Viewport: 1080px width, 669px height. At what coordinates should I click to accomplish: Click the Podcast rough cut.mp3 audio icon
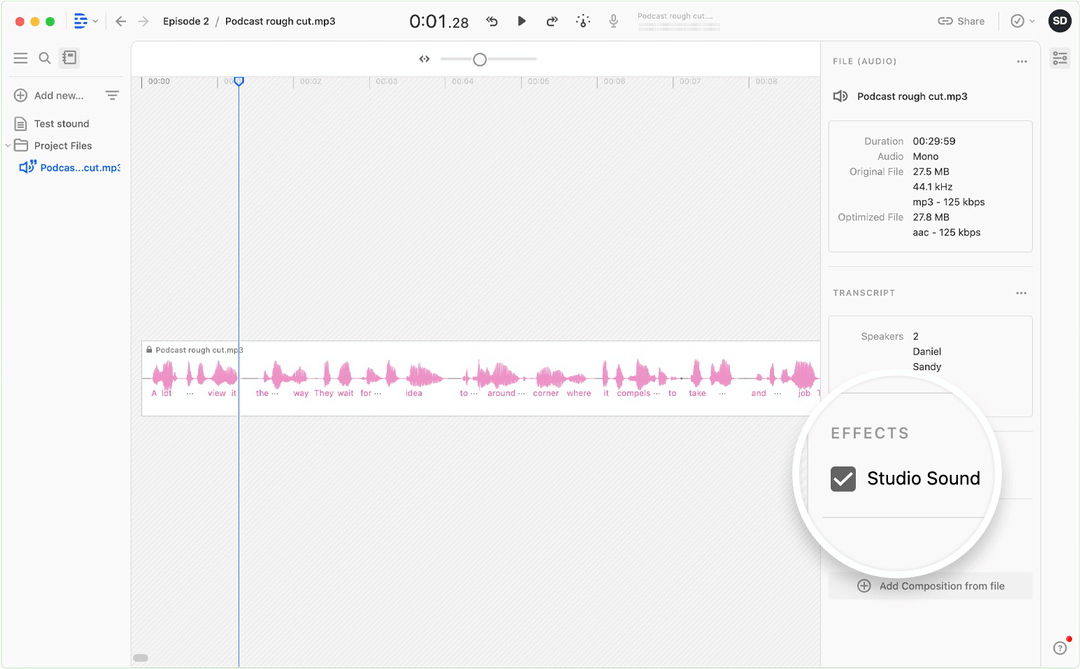(x=839, y=96)
